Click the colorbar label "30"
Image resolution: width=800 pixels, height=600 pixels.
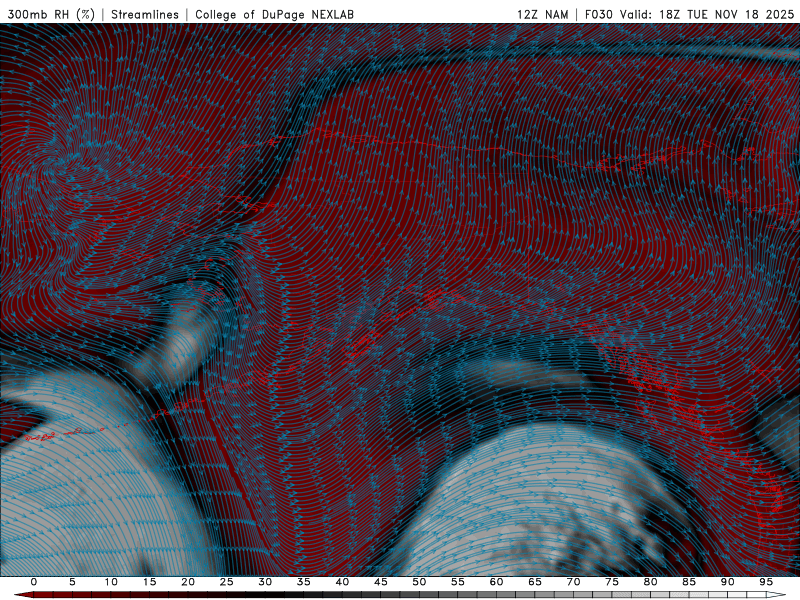click(265, 582)
